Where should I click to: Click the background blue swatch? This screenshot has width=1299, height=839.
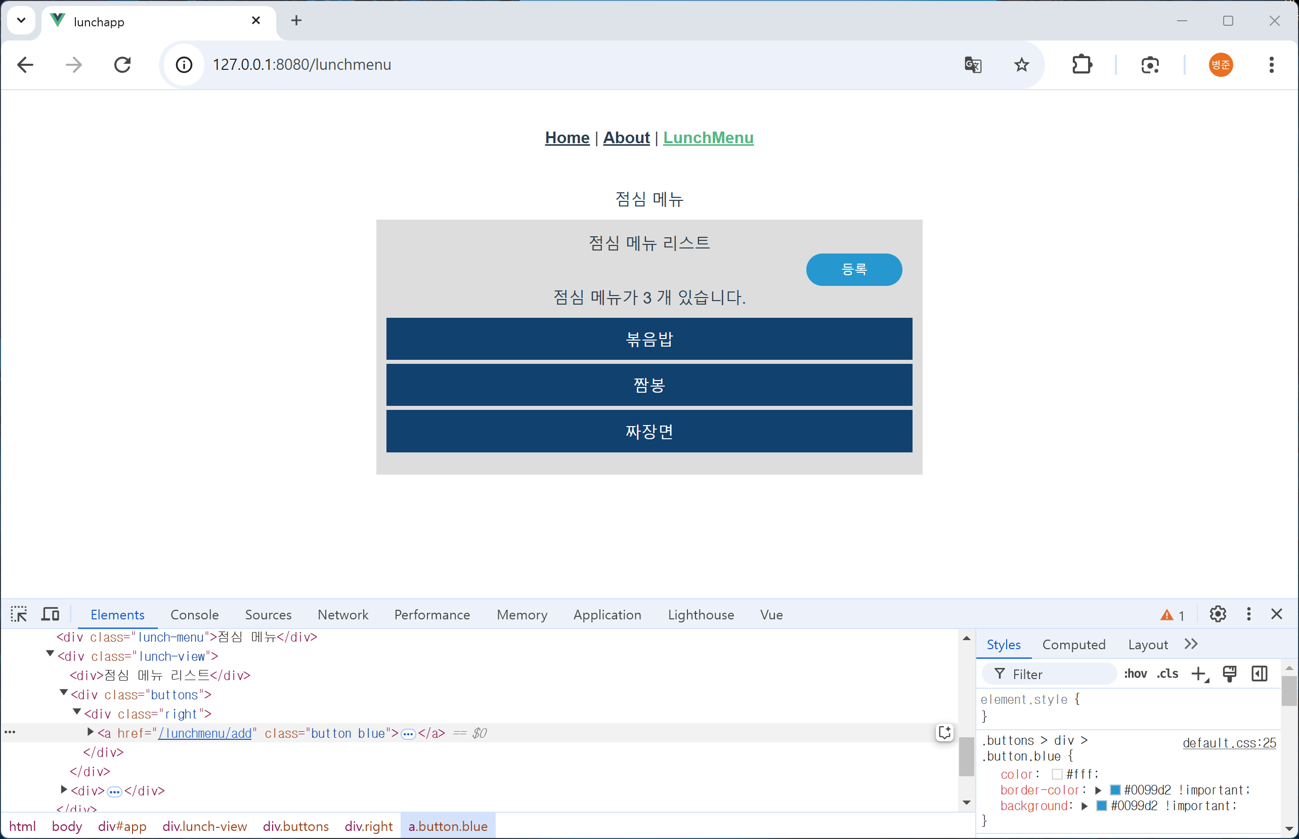pyautogui.click(x=1101, y=806)
